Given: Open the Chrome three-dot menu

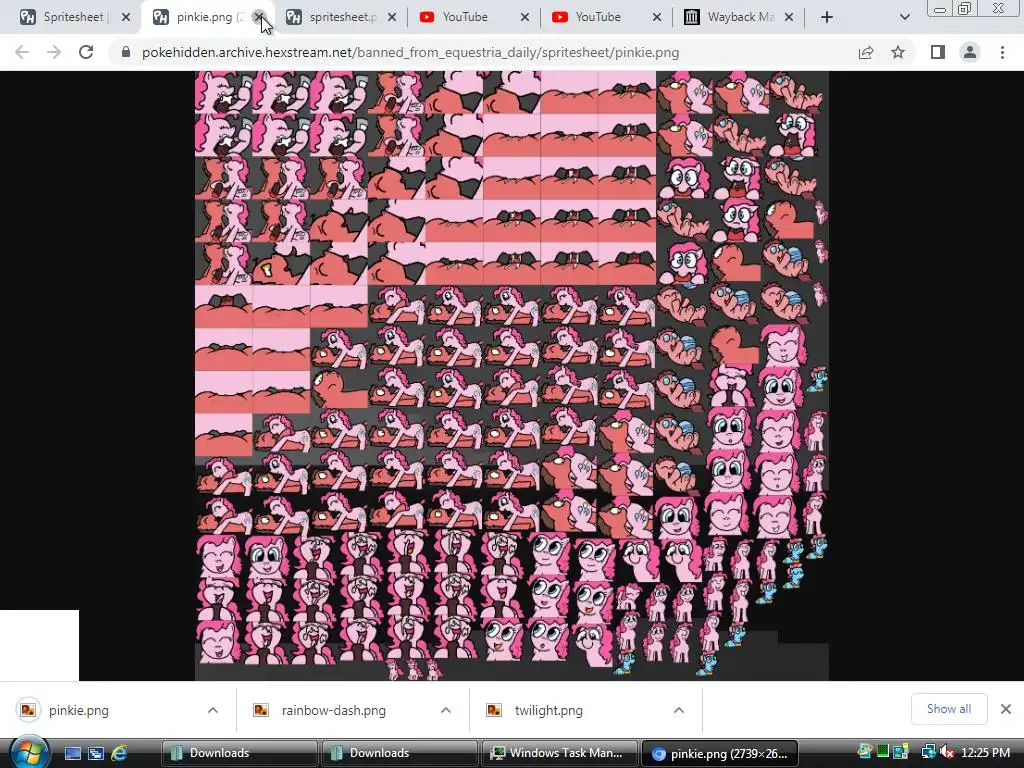Looking at the screenshot, I should point(1002,52).
